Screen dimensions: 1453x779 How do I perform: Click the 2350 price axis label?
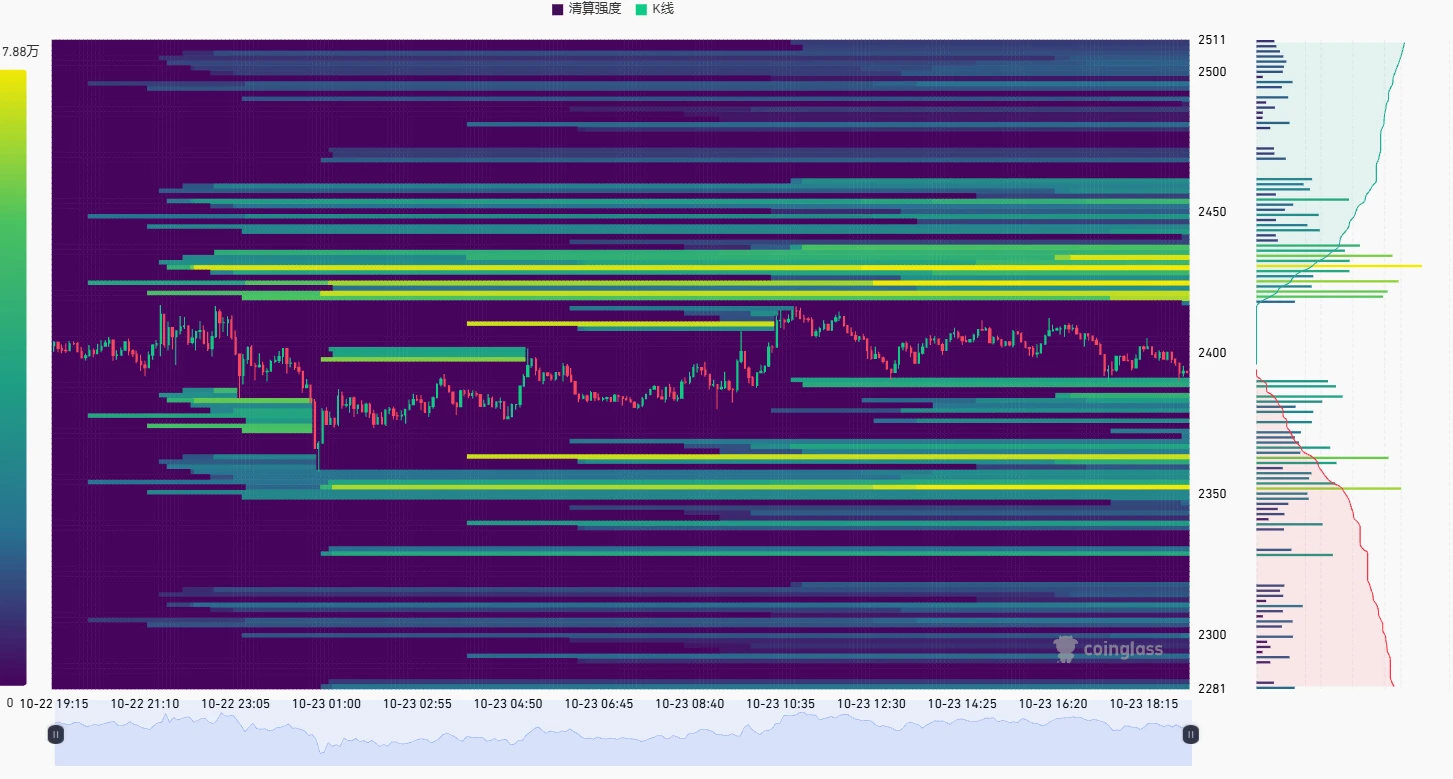1212,494
